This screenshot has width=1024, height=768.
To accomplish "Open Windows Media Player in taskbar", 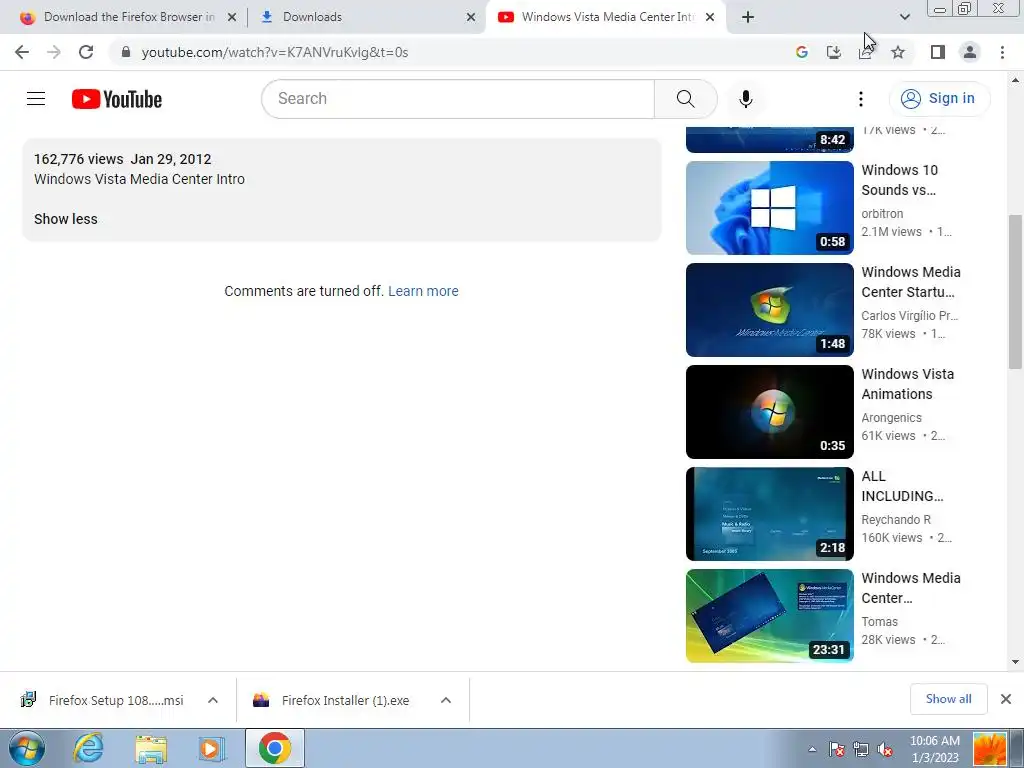I will [x=211, y=749].
